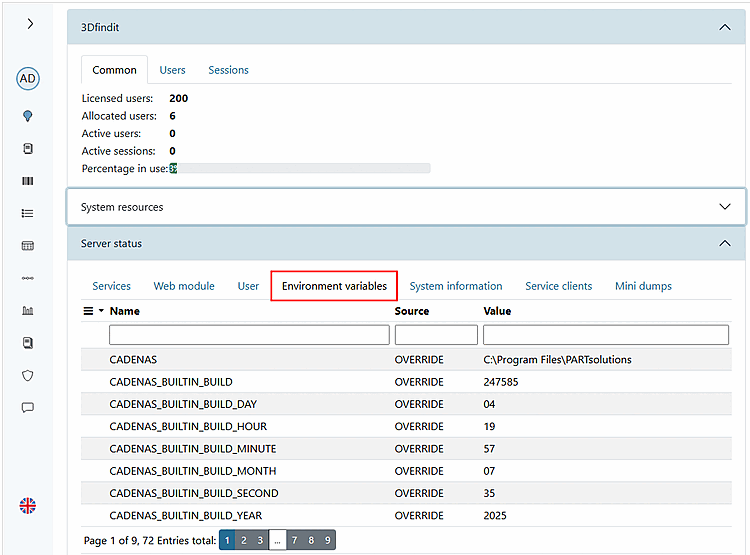Screen dimensions: 750x555
Task: Select the bulleted list sidebar icon
Action: pos(28,213)
